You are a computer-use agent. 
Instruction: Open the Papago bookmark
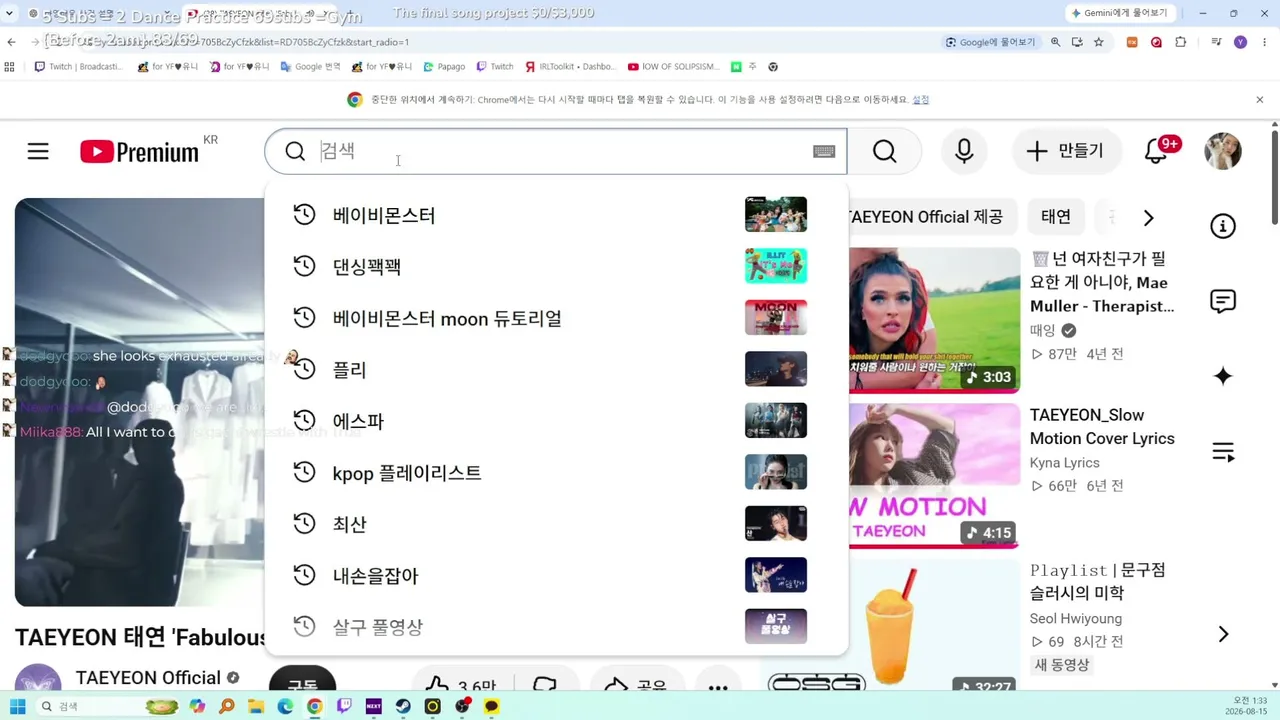click(444, 67)
